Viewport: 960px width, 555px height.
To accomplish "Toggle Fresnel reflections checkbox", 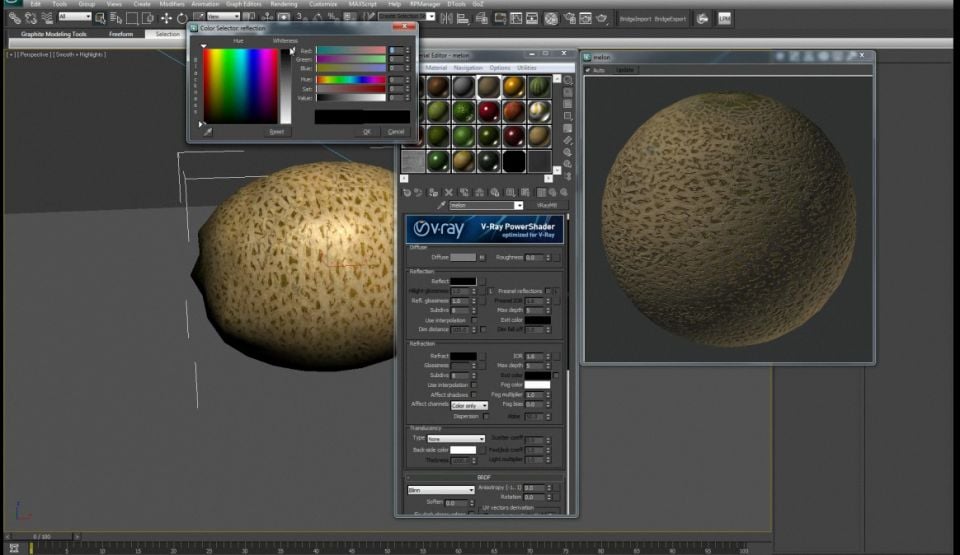I will 548,291.
